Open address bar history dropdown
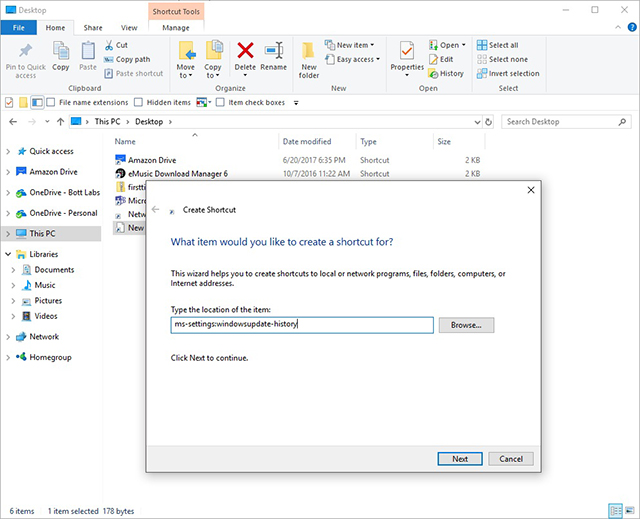 (477, 122)
